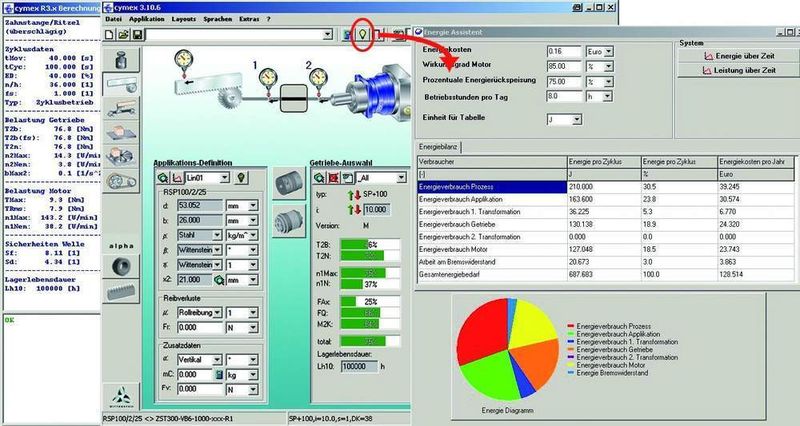800x426 pixels.
Task: Click the new file toolbar icon
Action: (x=110, y=35)
